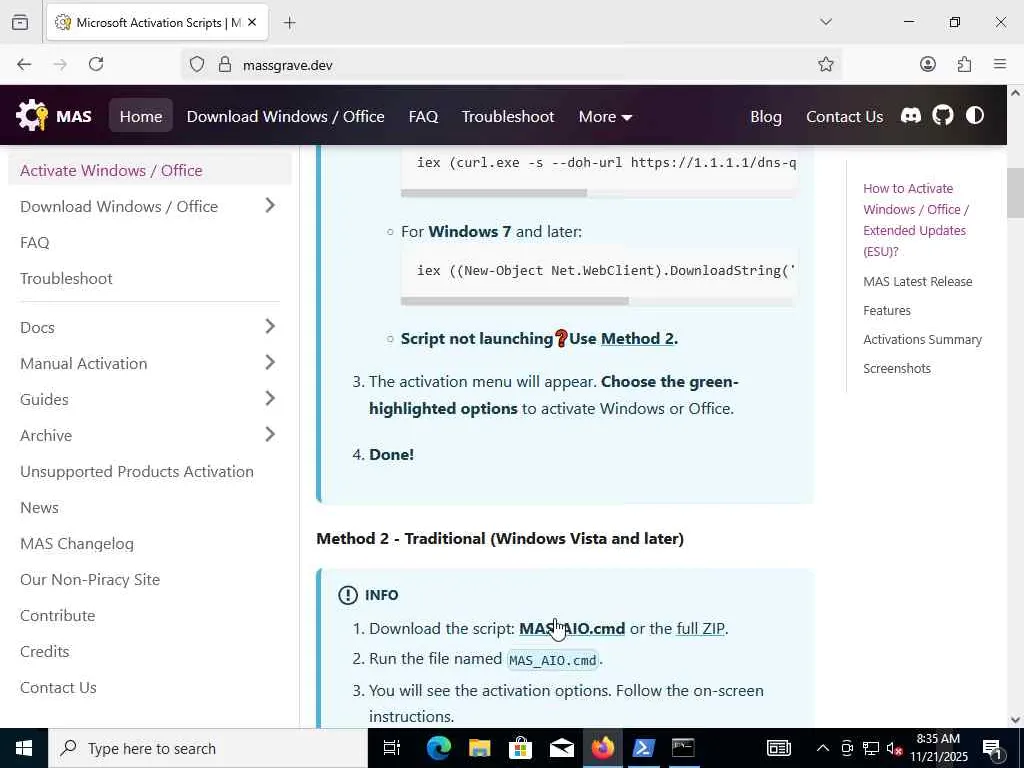Jump to Activations Summary section
The width and height of the screenshot is (1024, 768).
coord(922,339)
